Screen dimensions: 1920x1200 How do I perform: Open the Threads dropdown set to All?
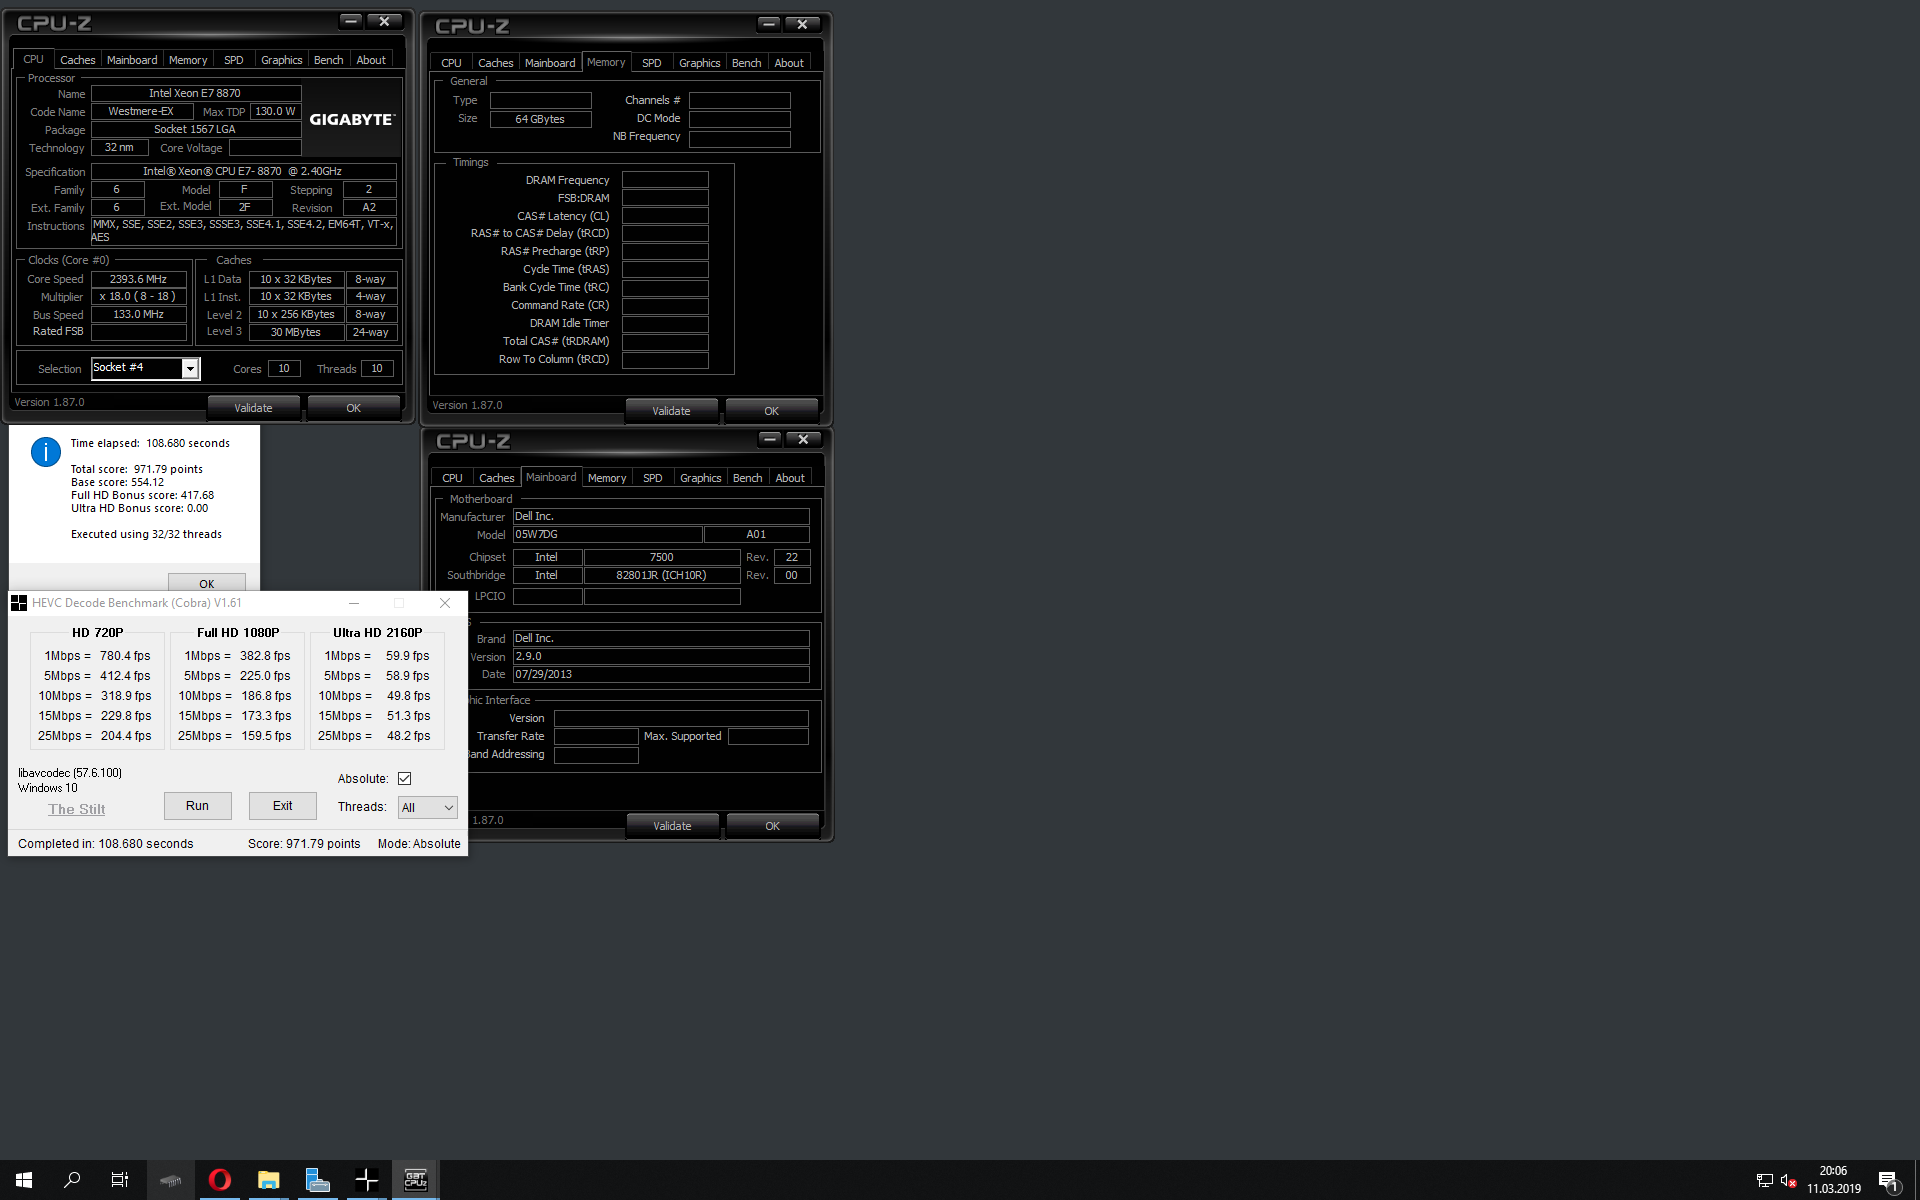pyautogui.click(x=427, y=807)
